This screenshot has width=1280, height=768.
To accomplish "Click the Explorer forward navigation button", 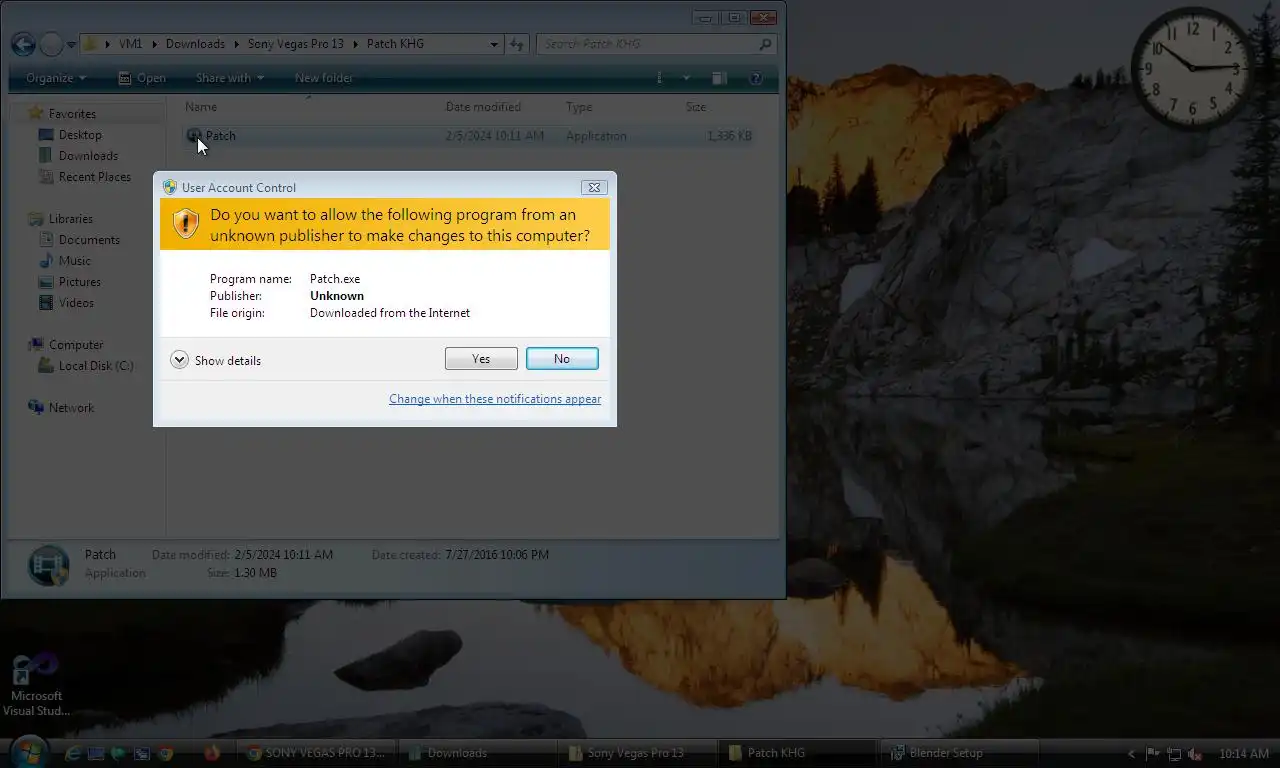I will [x=51, y=44].
